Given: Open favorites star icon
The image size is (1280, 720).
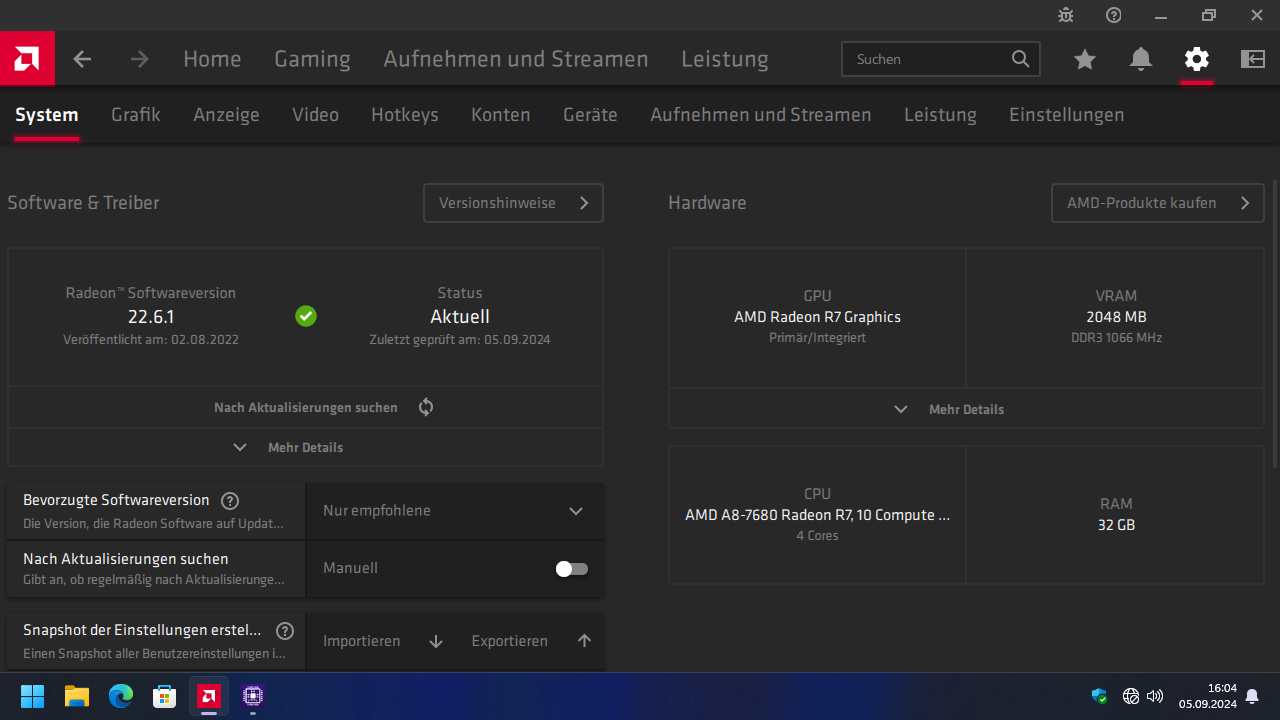Looking at the screenshot, I should point(1085,59).
